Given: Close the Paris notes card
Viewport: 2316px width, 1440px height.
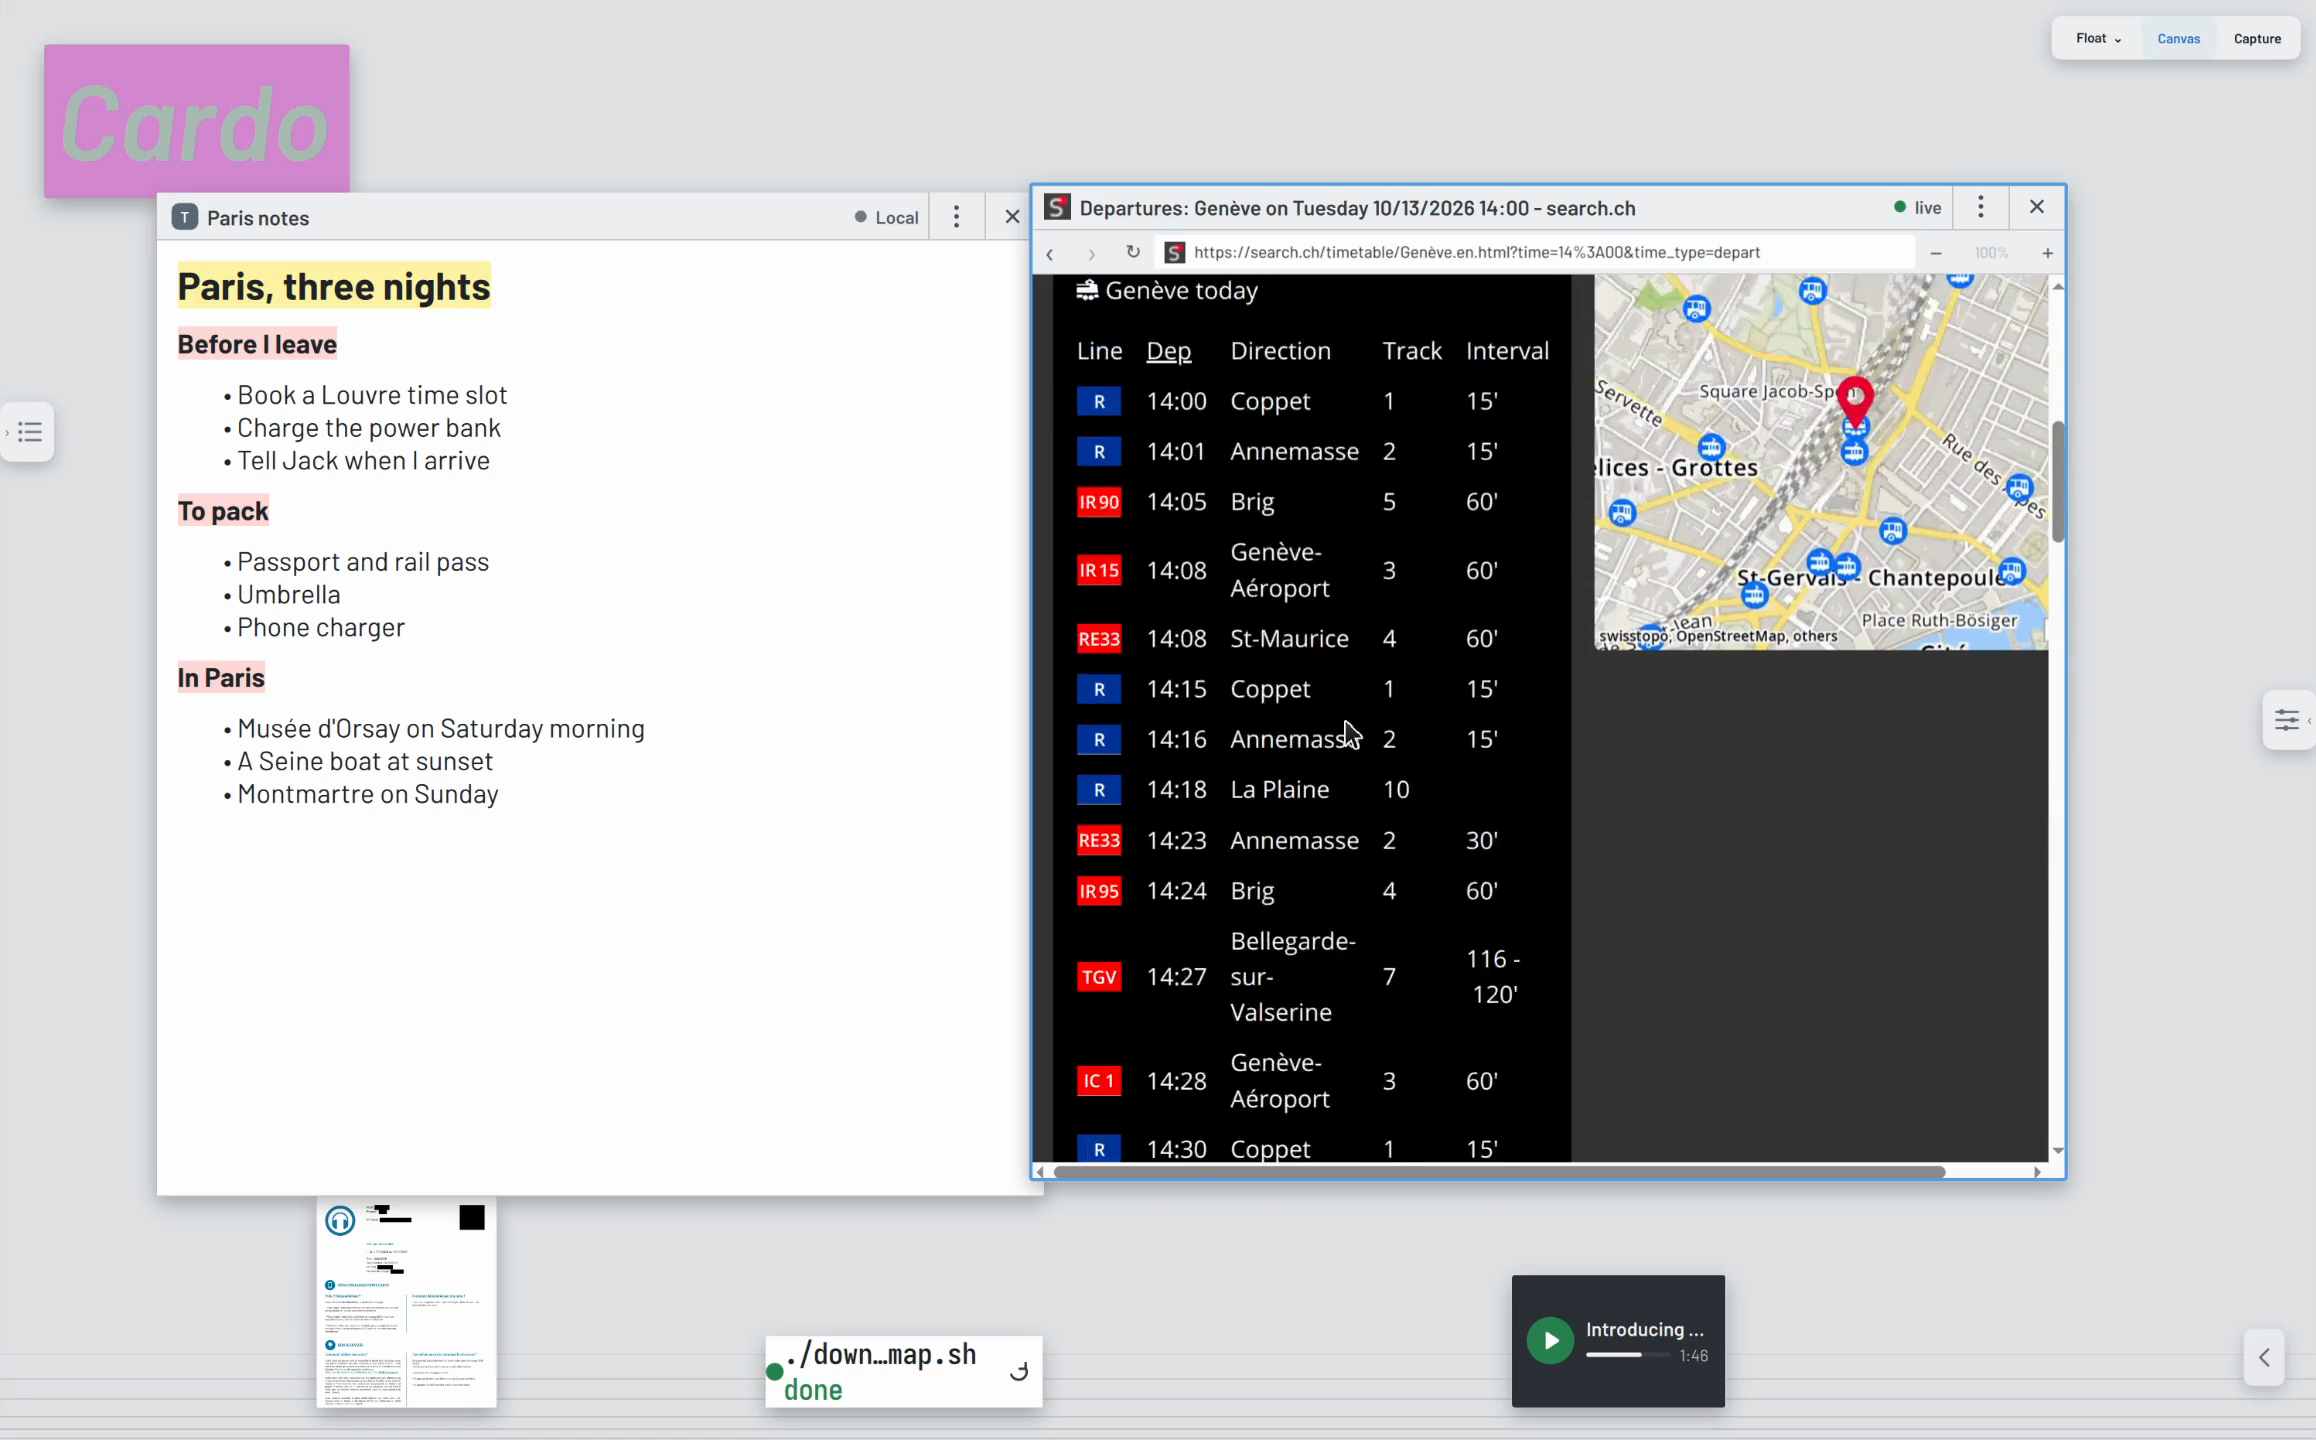Looking at the screenshot, I should [1012, 217].
